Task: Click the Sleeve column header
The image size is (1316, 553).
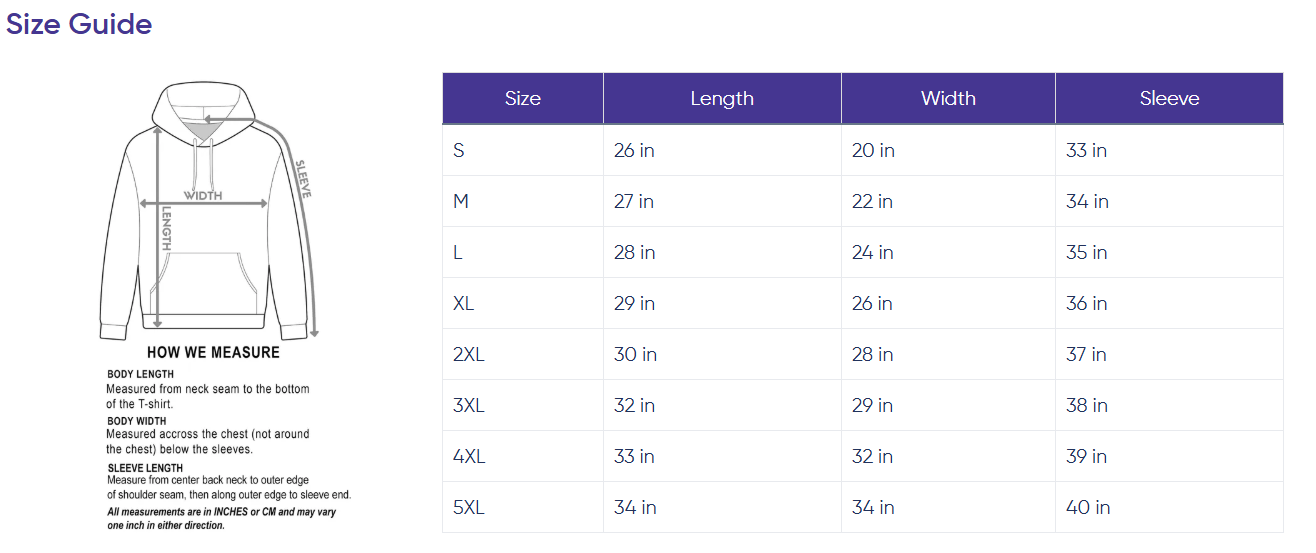Action: click(1168, 98)
